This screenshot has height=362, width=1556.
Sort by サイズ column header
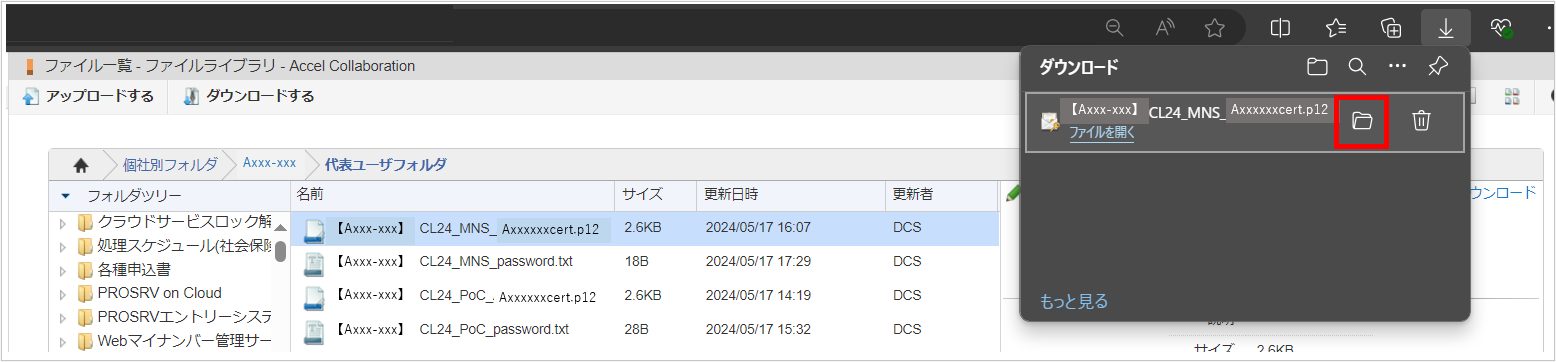[654, 195]
